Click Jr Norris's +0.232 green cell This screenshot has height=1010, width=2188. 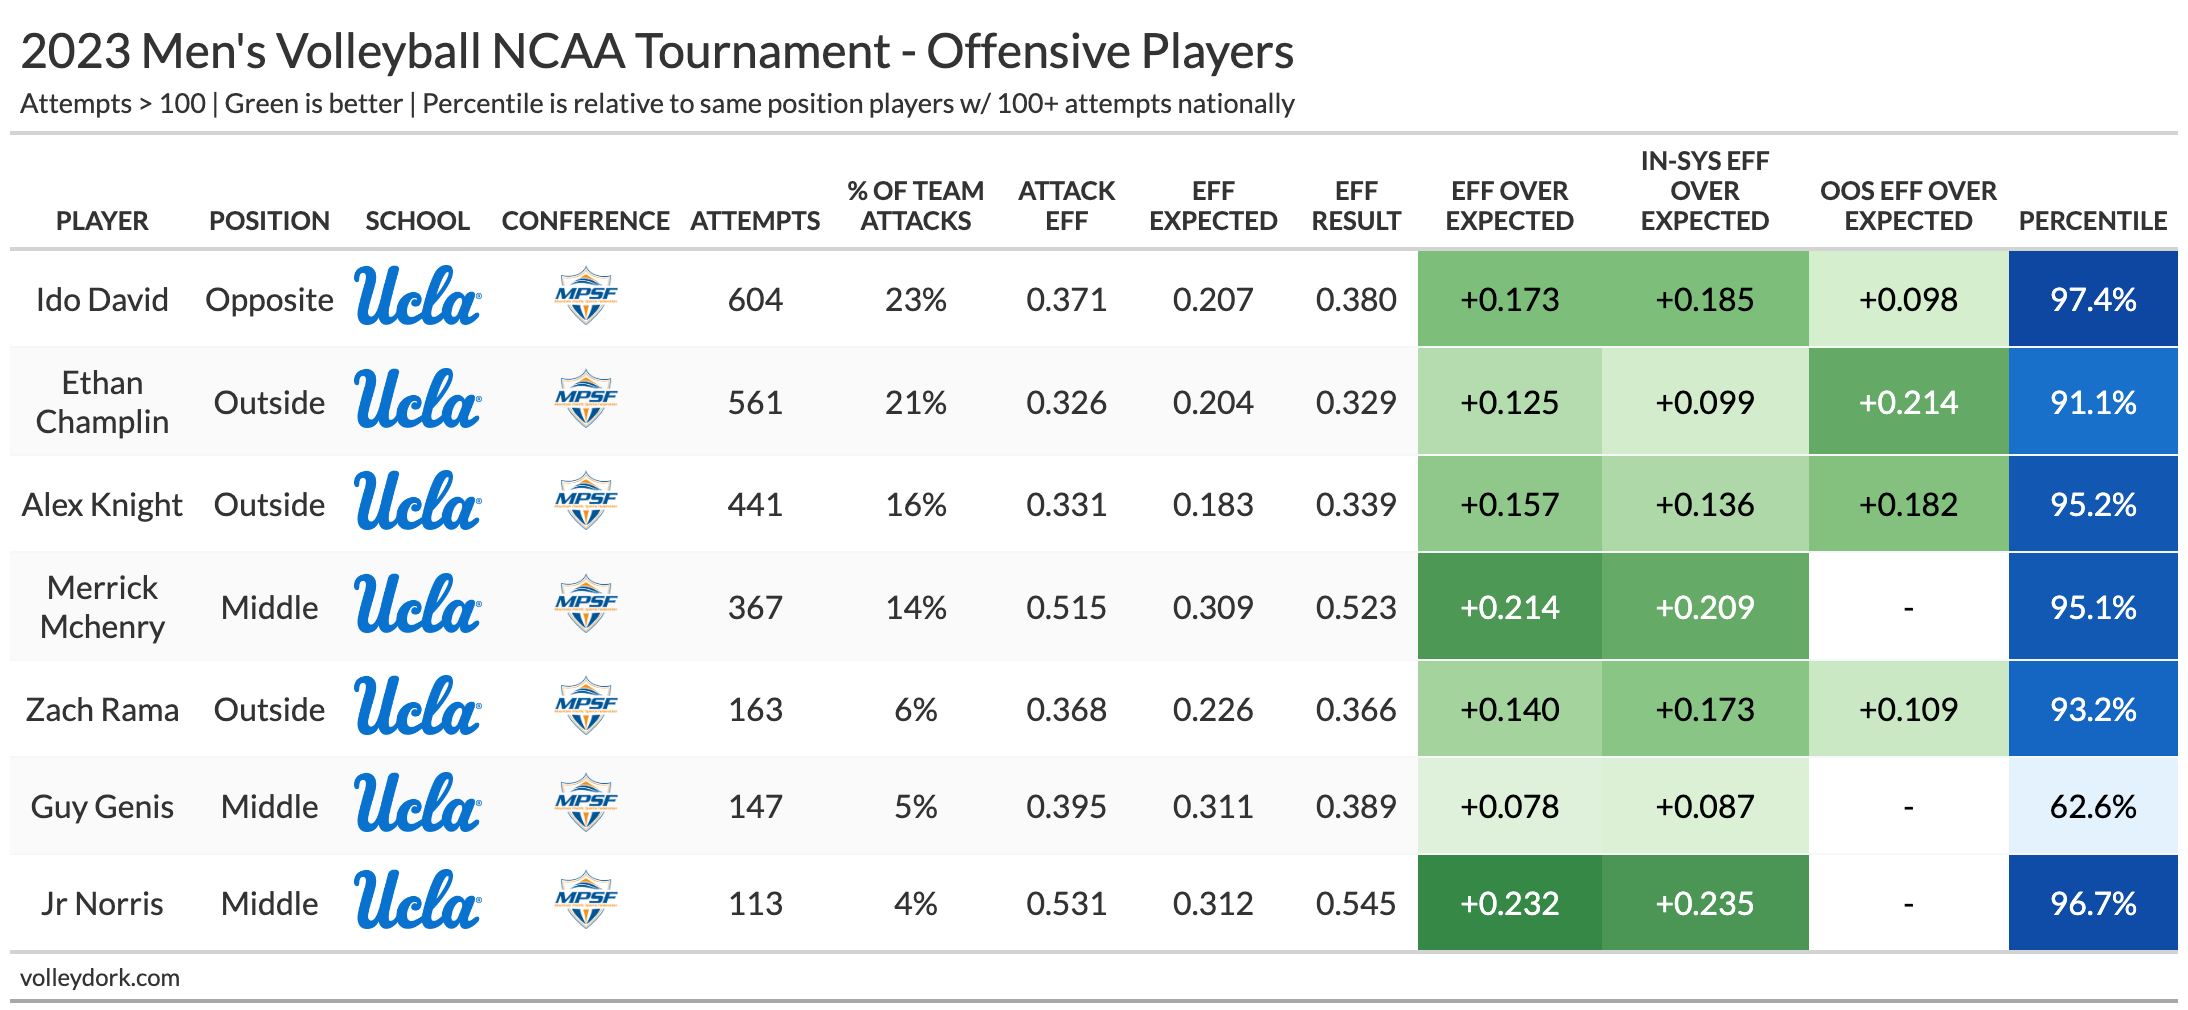click(x=1509, y=904)
